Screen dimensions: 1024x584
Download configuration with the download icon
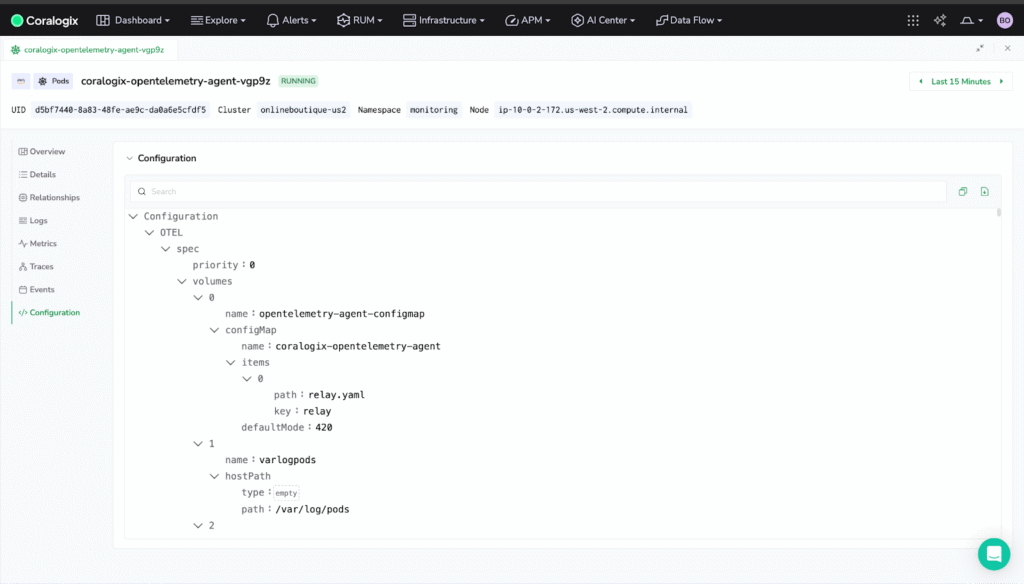click(x=984, y=191)
